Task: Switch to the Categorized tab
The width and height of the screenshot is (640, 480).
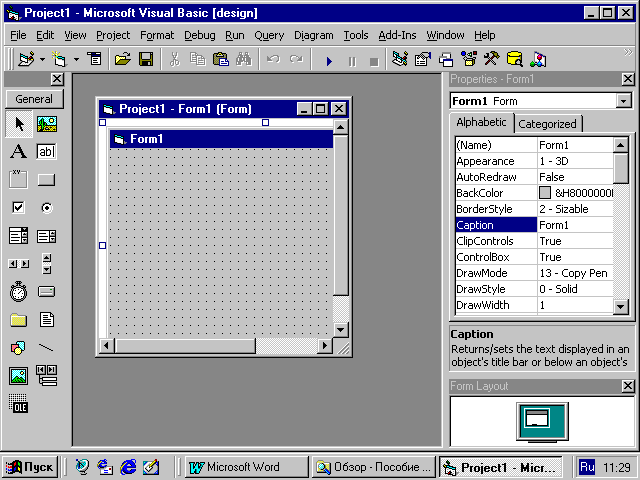Action: click(x=547, y=124)
